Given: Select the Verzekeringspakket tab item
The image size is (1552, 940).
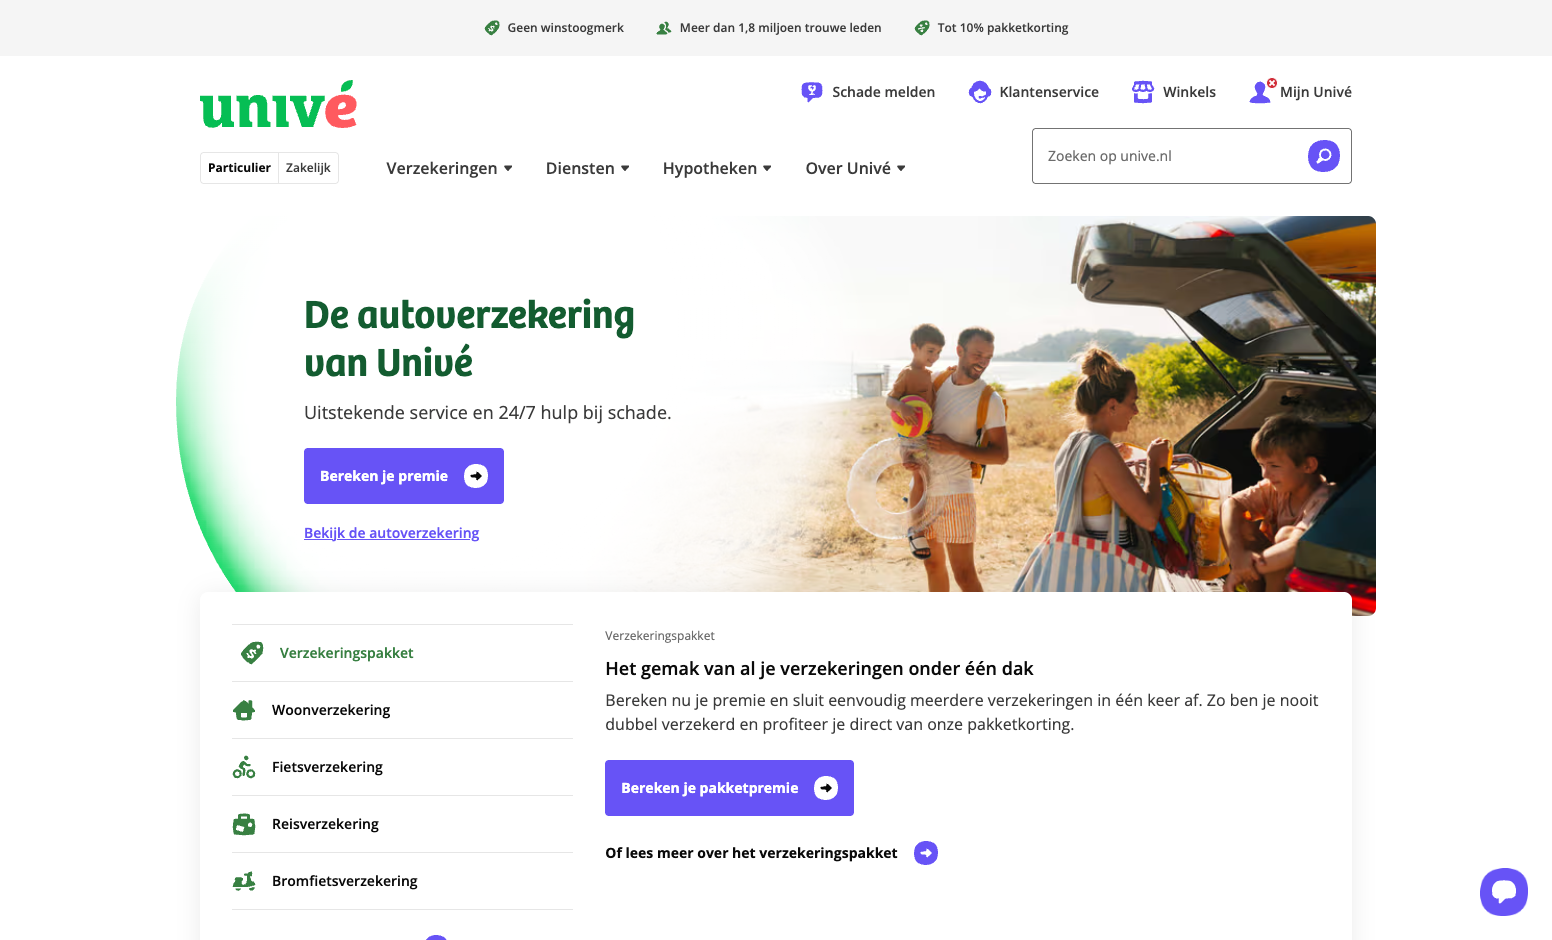Looking at the screenshot, I should click(403, 653).
